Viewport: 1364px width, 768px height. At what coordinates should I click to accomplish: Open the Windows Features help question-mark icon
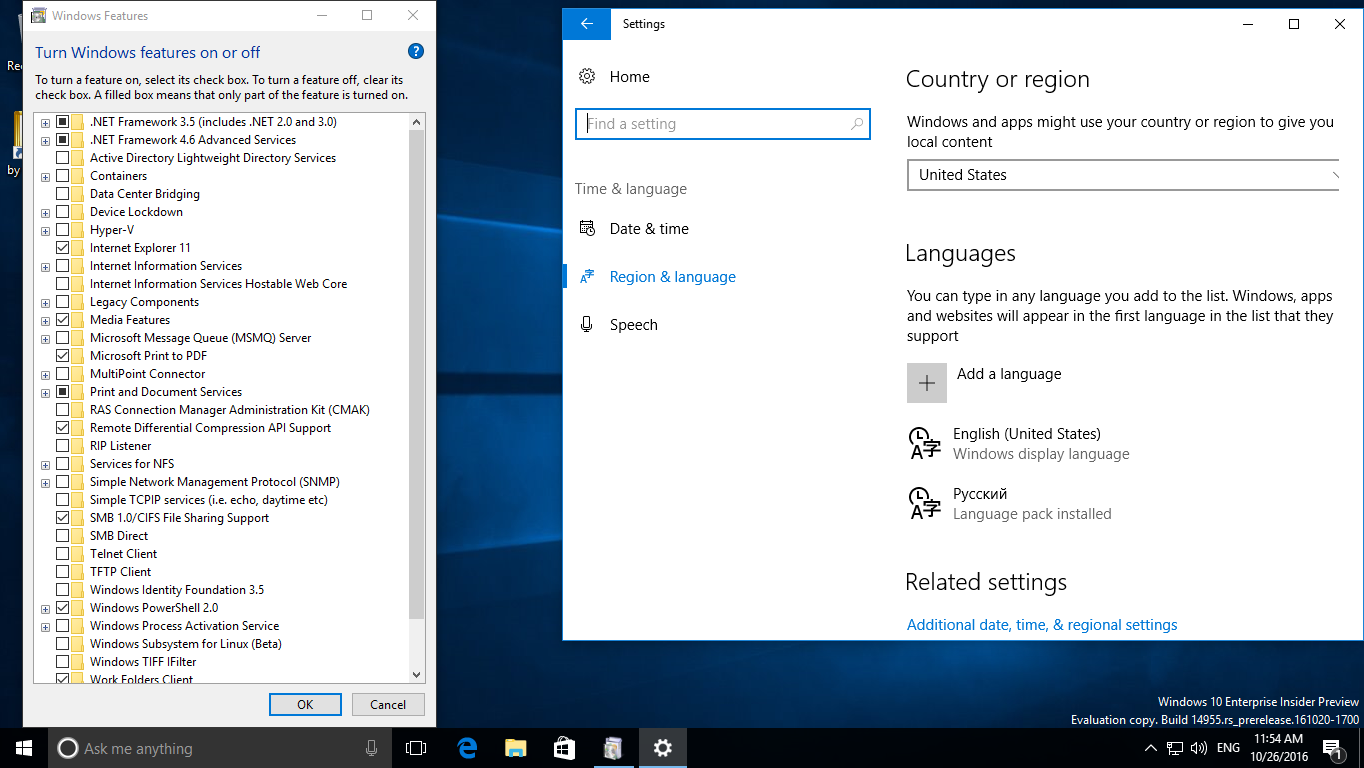(x=416, y=52)
